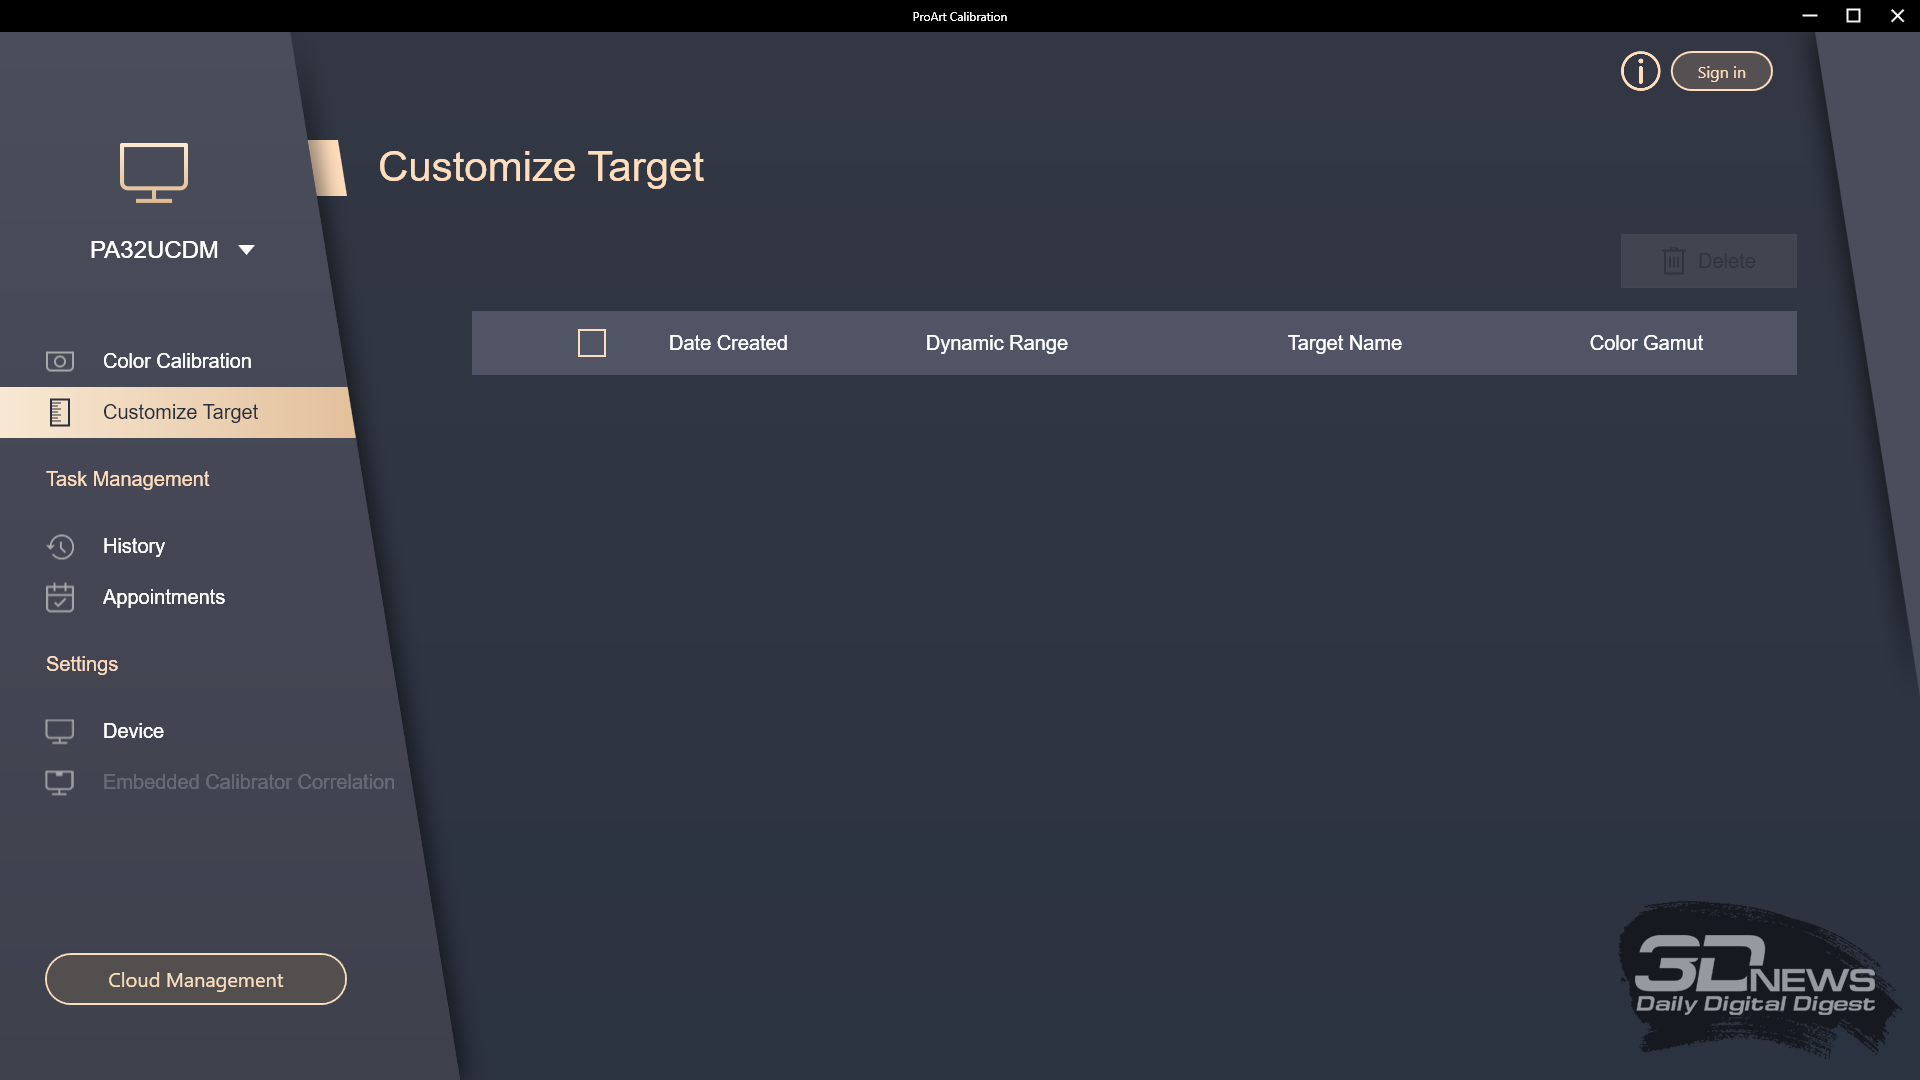Select Customize Target in the sidebar

[177, 412]
